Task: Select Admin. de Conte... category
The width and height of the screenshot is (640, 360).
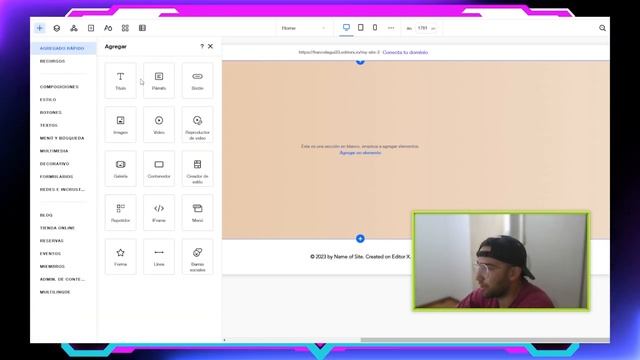Action: [x=62, y=279]
